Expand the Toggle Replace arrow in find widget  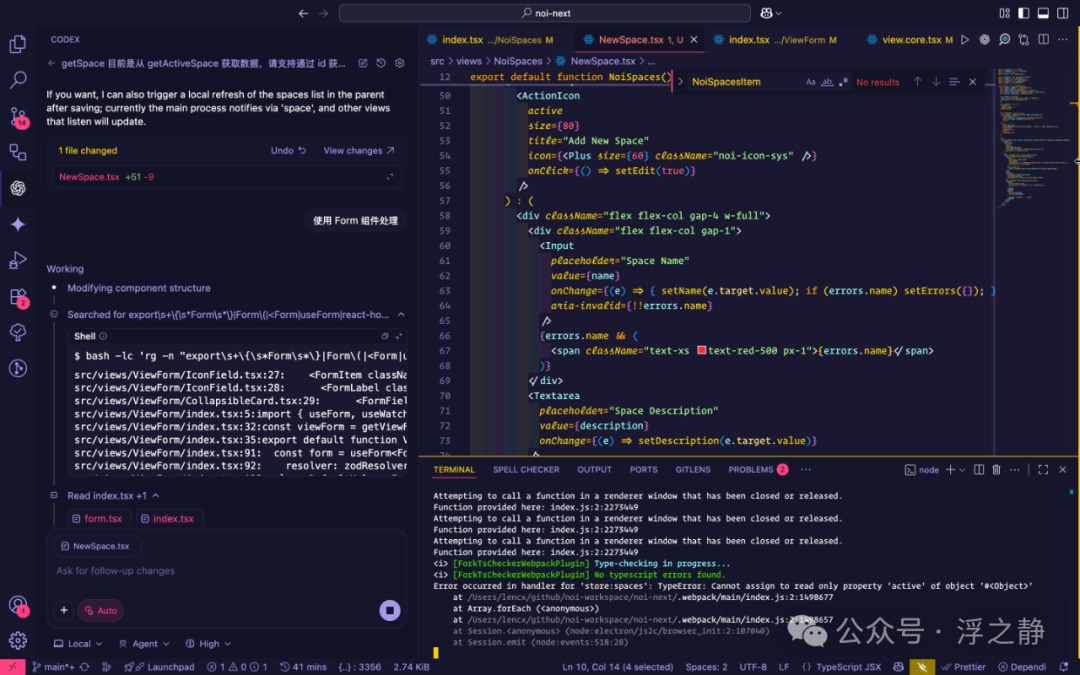681,82
